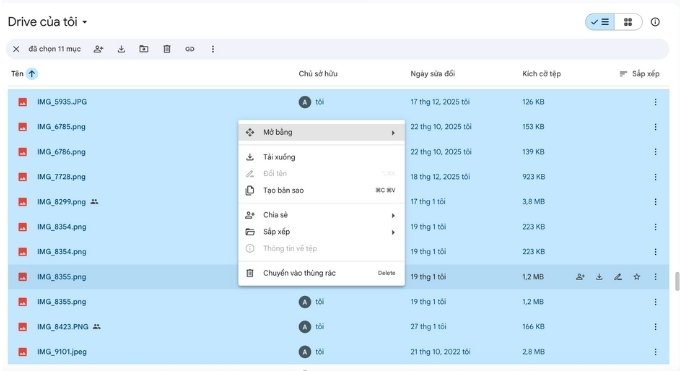Image resolution: width=680 pixels, height=371 pixels.
Task: Open more options for IMG_8423.PNG
Action: click(655, 326)
